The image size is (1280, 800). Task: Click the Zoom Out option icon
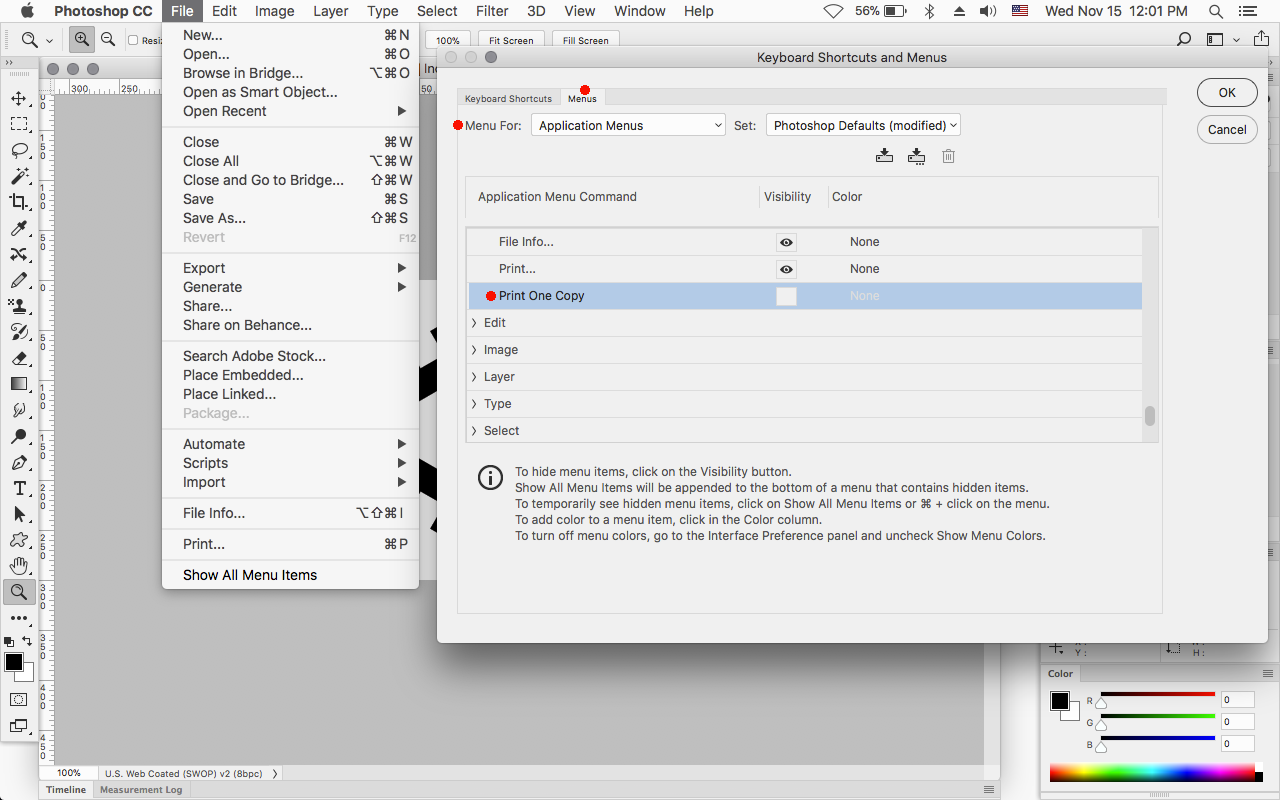(x=108, y=40)
